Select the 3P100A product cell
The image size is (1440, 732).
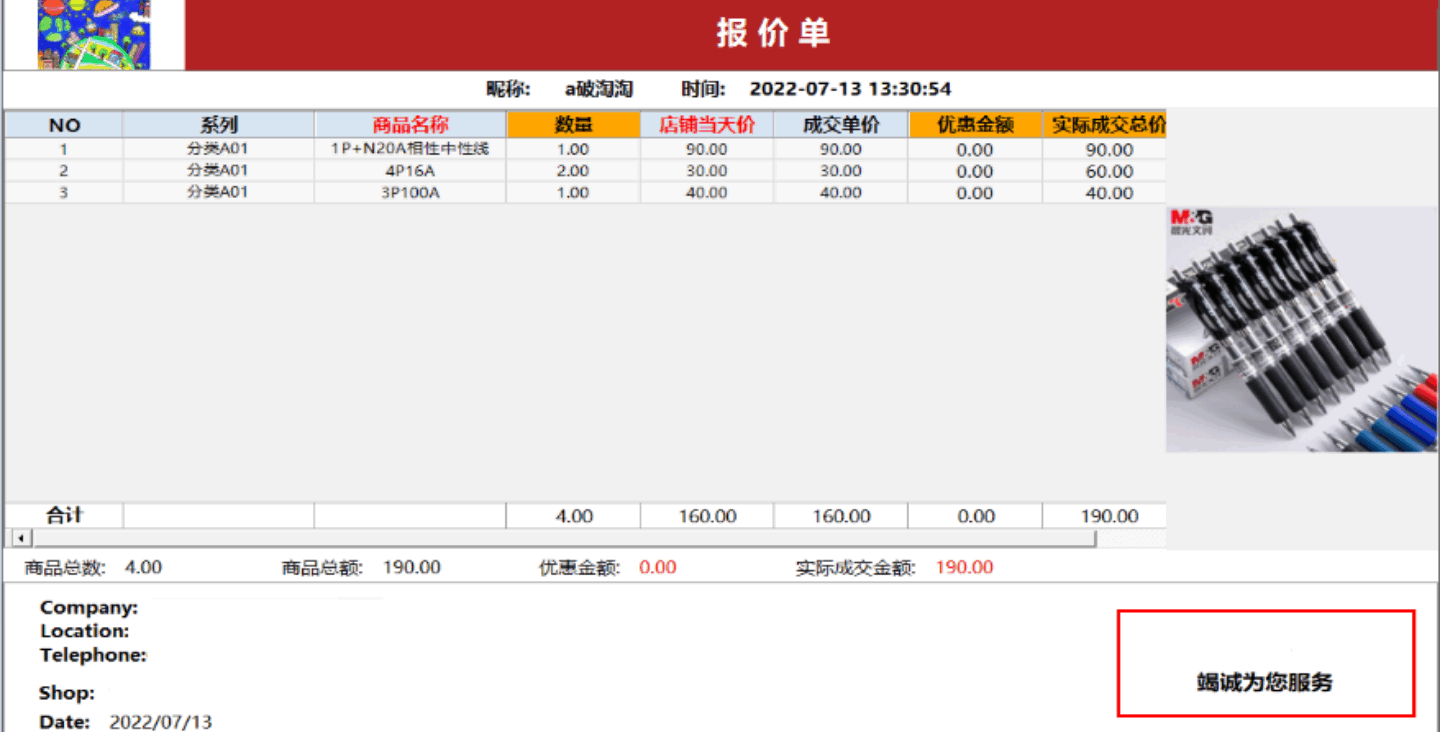410,193
